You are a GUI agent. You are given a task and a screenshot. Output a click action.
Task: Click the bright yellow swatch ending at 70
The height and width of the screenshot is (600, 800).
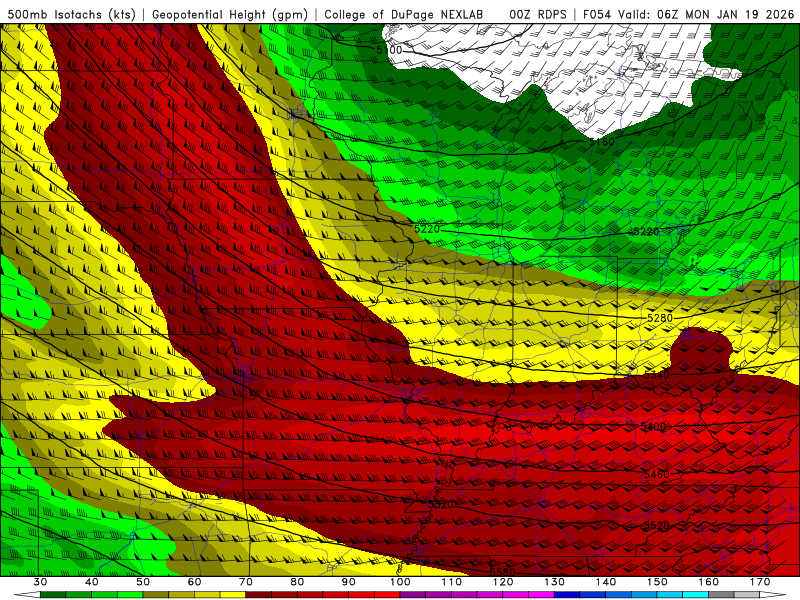233,595
